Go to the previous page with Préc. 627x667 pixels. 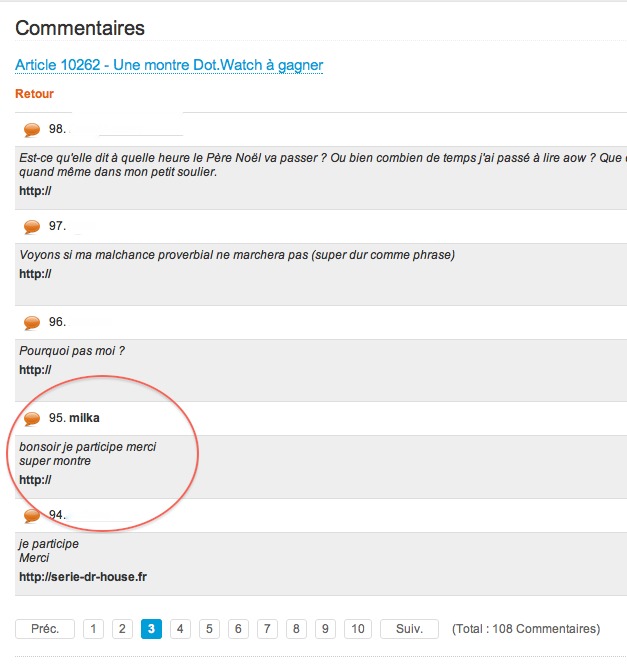pyautogui.click(x=45, y=629)
